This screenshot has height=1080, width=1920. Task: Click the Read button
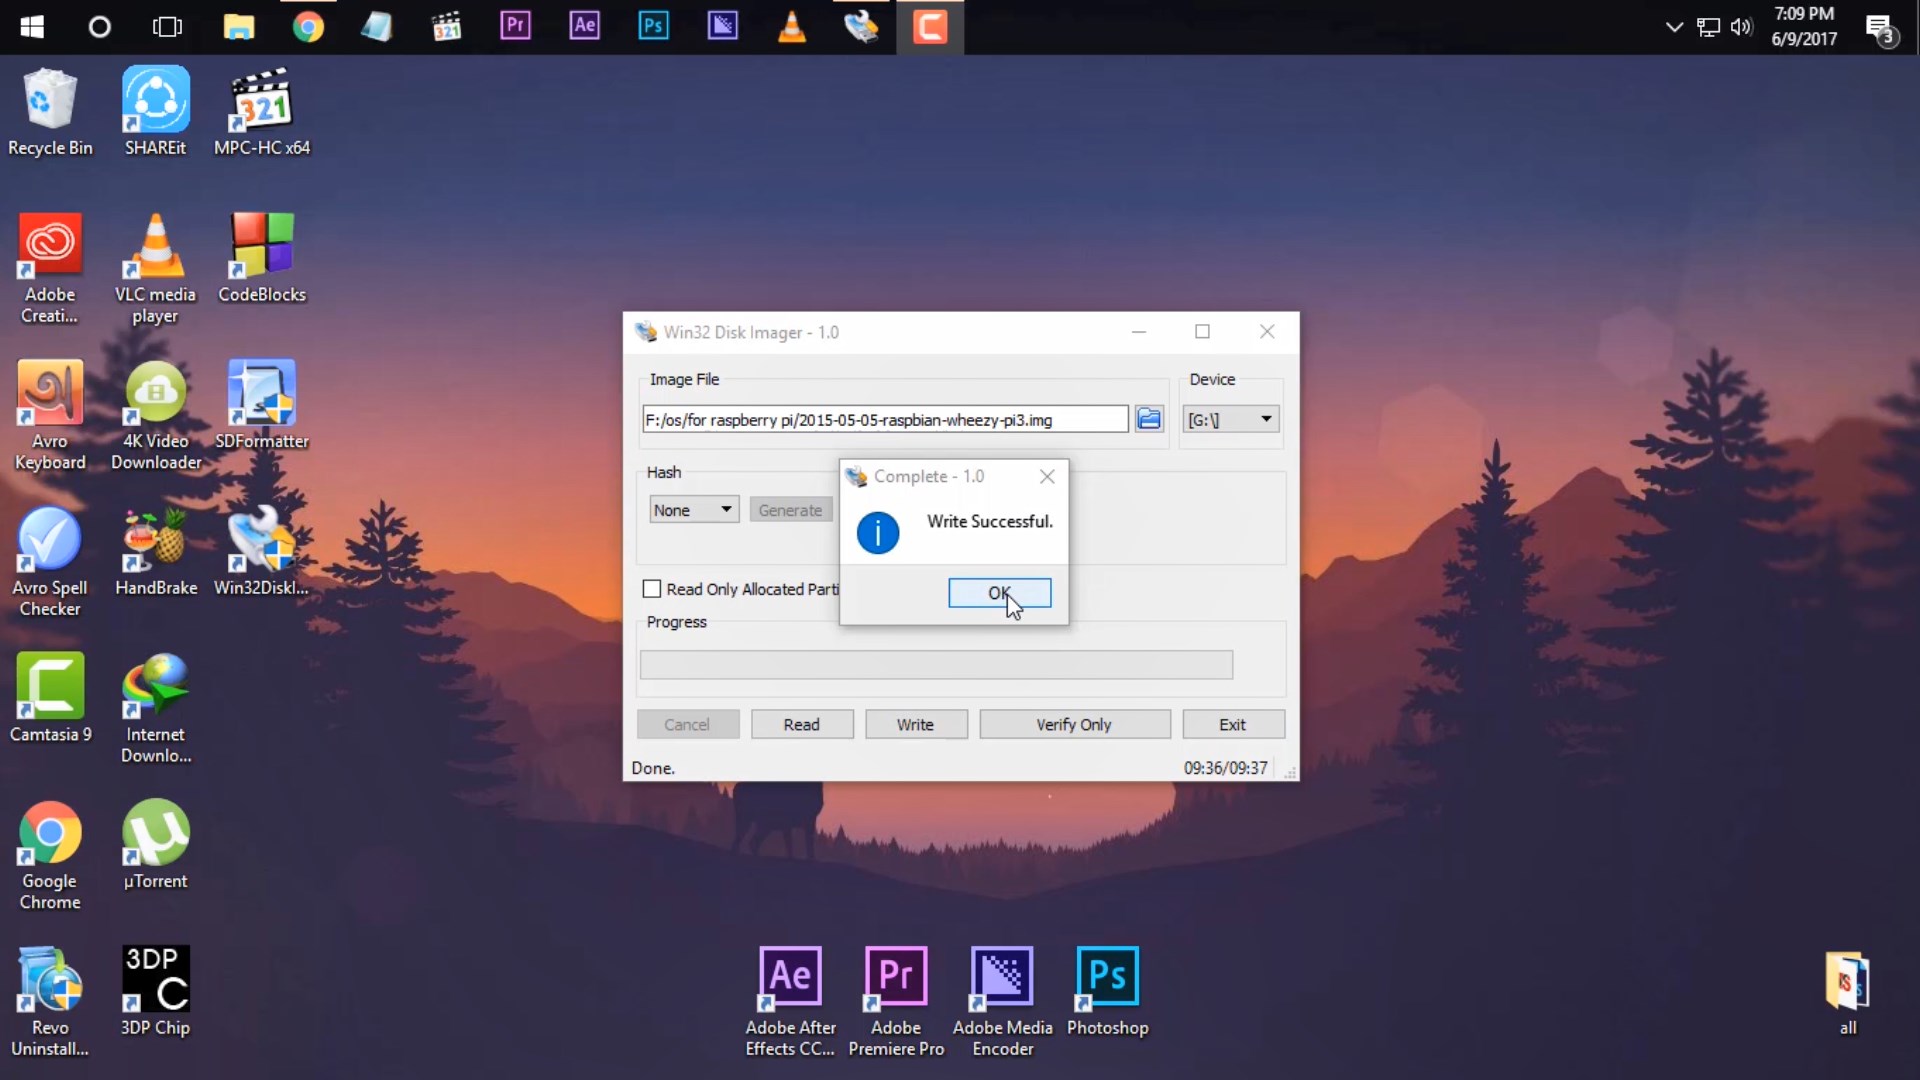click(802, 724)
